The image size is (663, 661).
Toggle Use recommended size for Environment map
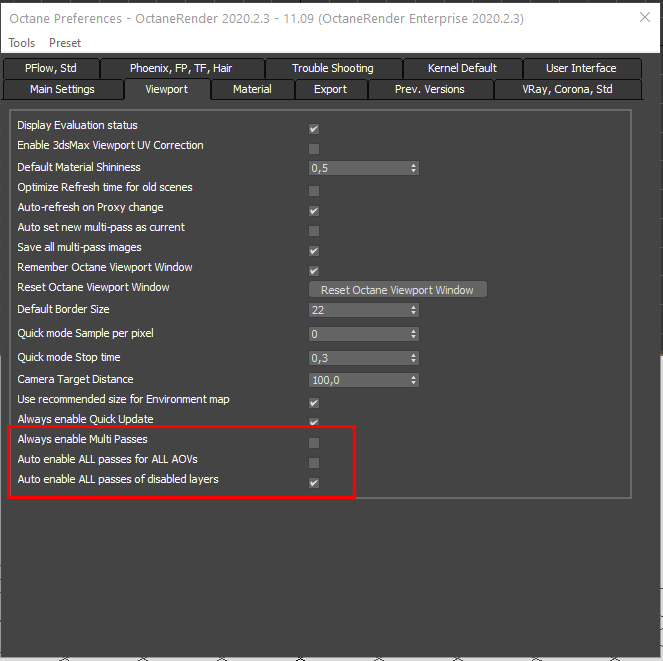pos(314,403)
